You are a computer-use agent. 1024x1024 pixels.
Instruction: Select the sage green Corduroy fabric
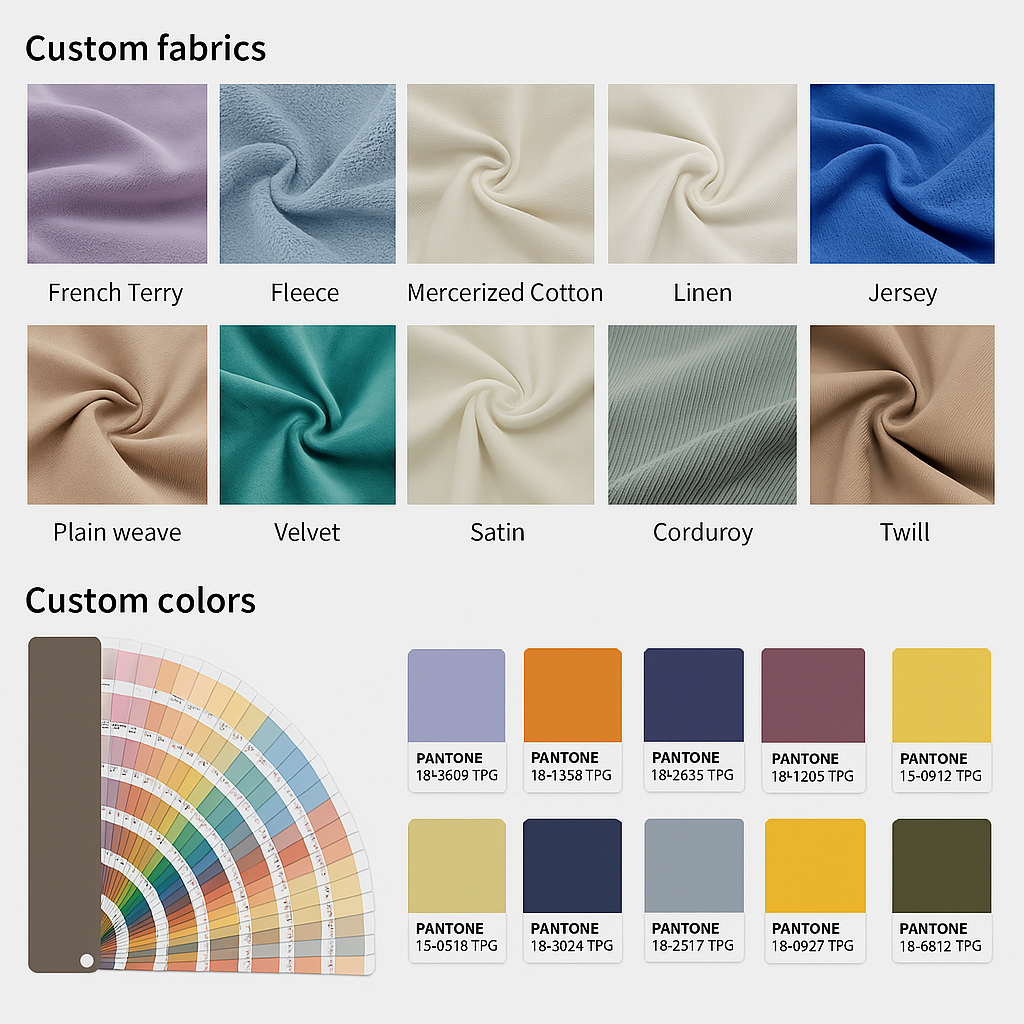click(703, 415)
